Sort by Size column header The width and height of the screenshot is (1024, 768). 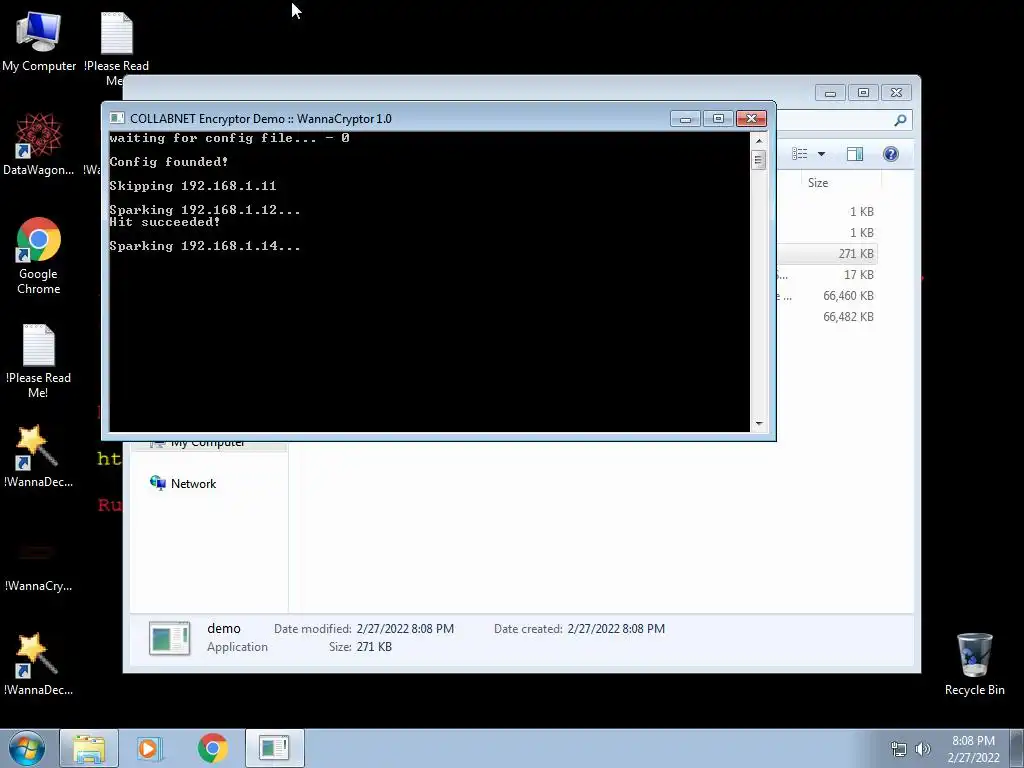coord(818,183)
